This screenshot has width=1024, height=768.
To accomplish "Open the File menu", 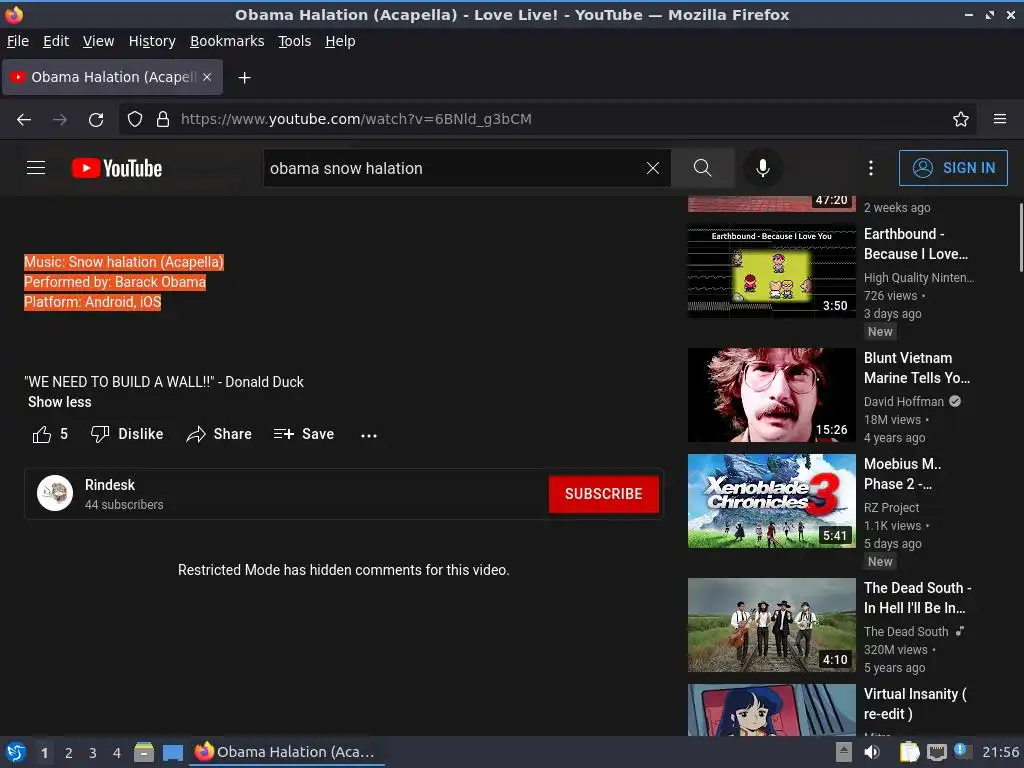I will click(18, 41).
